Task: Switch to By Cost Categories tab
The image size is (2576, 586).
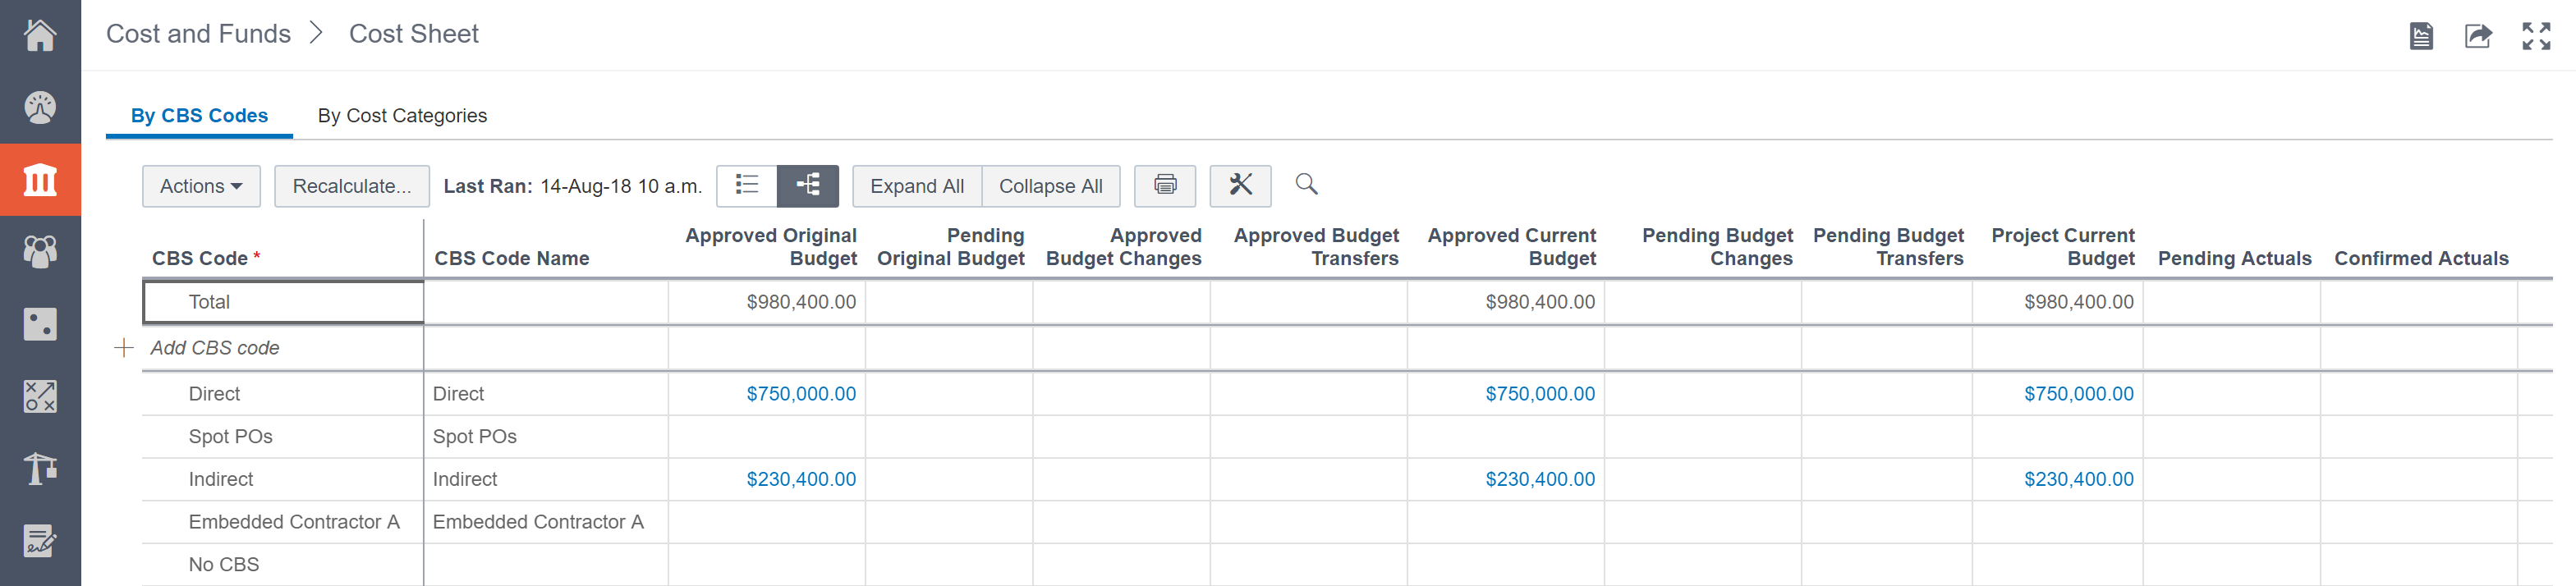Action: 402,116
